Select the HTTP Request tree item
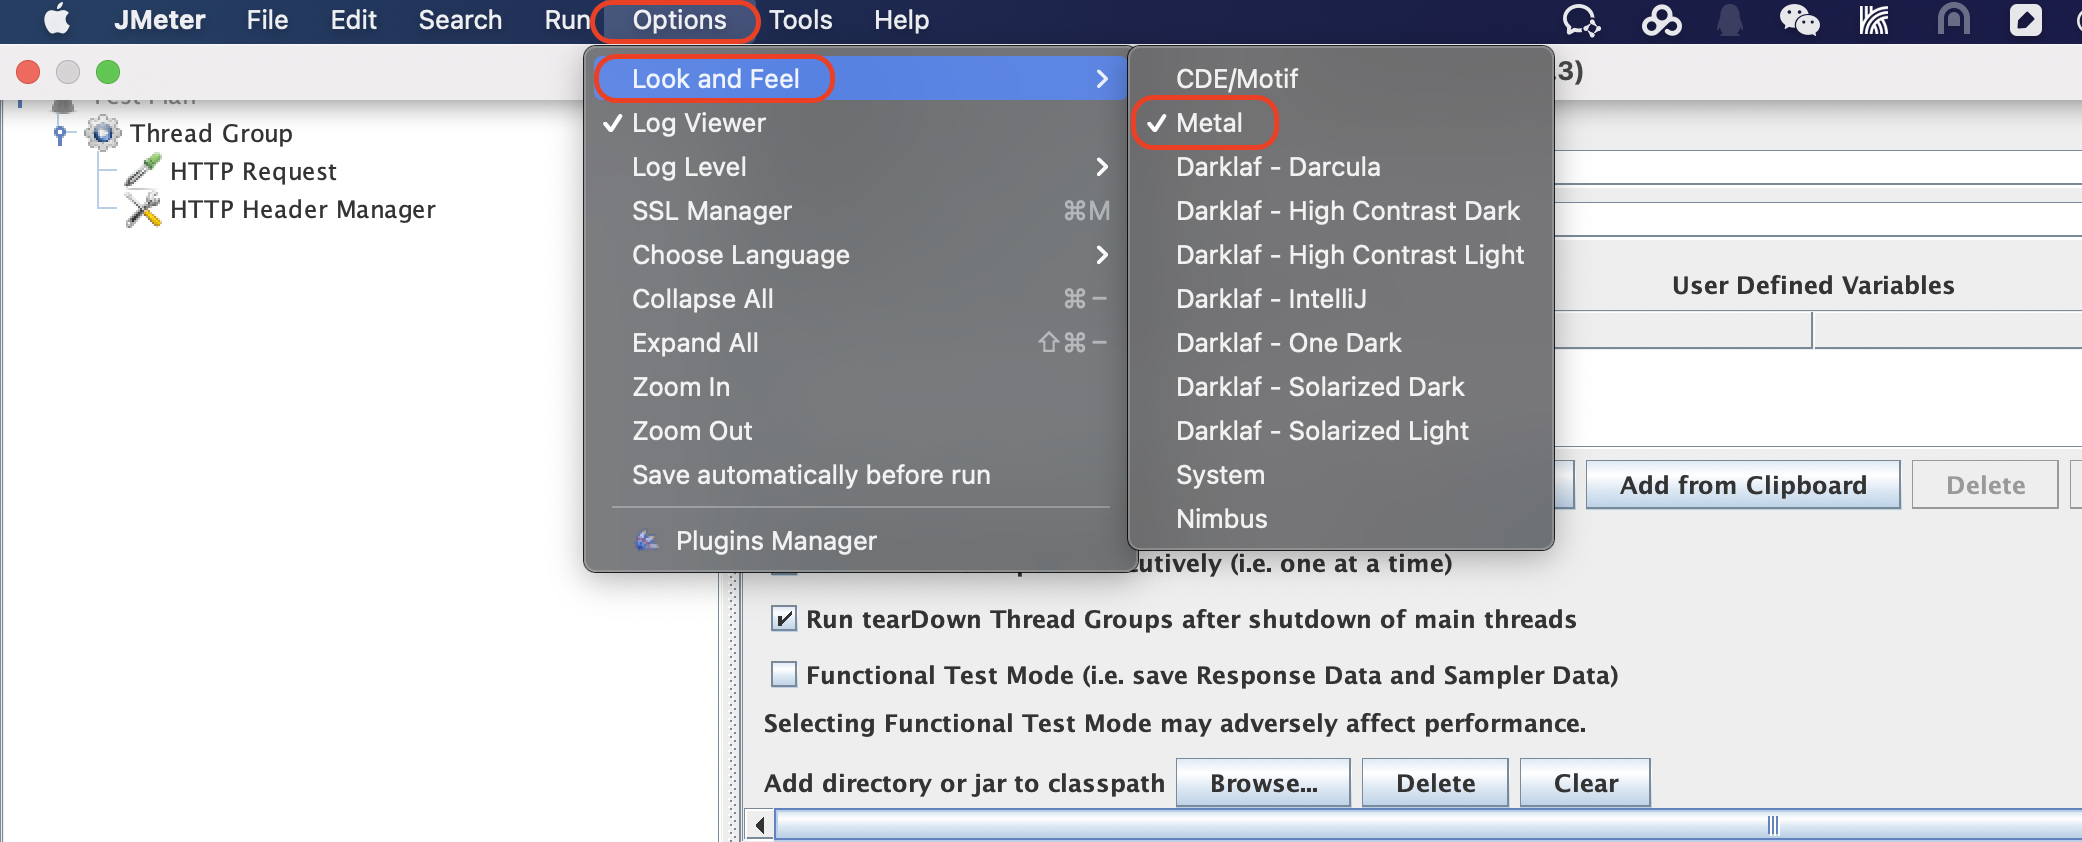The image size is (2082, 842). coord(253,171)
